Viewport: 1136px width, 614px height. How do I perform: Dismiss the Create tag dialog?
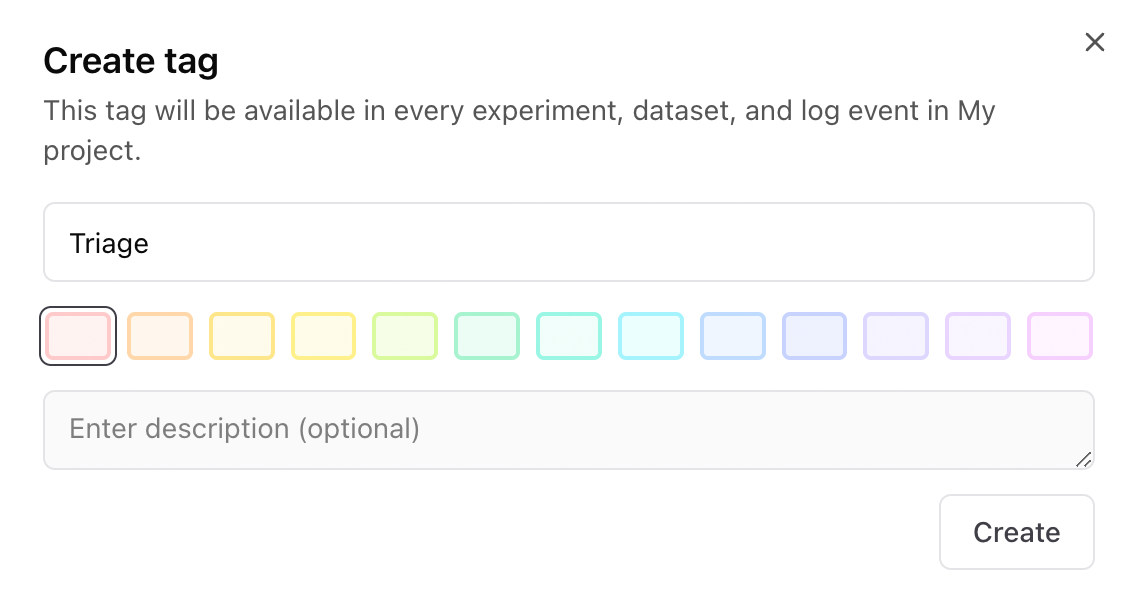(1094, 42)
